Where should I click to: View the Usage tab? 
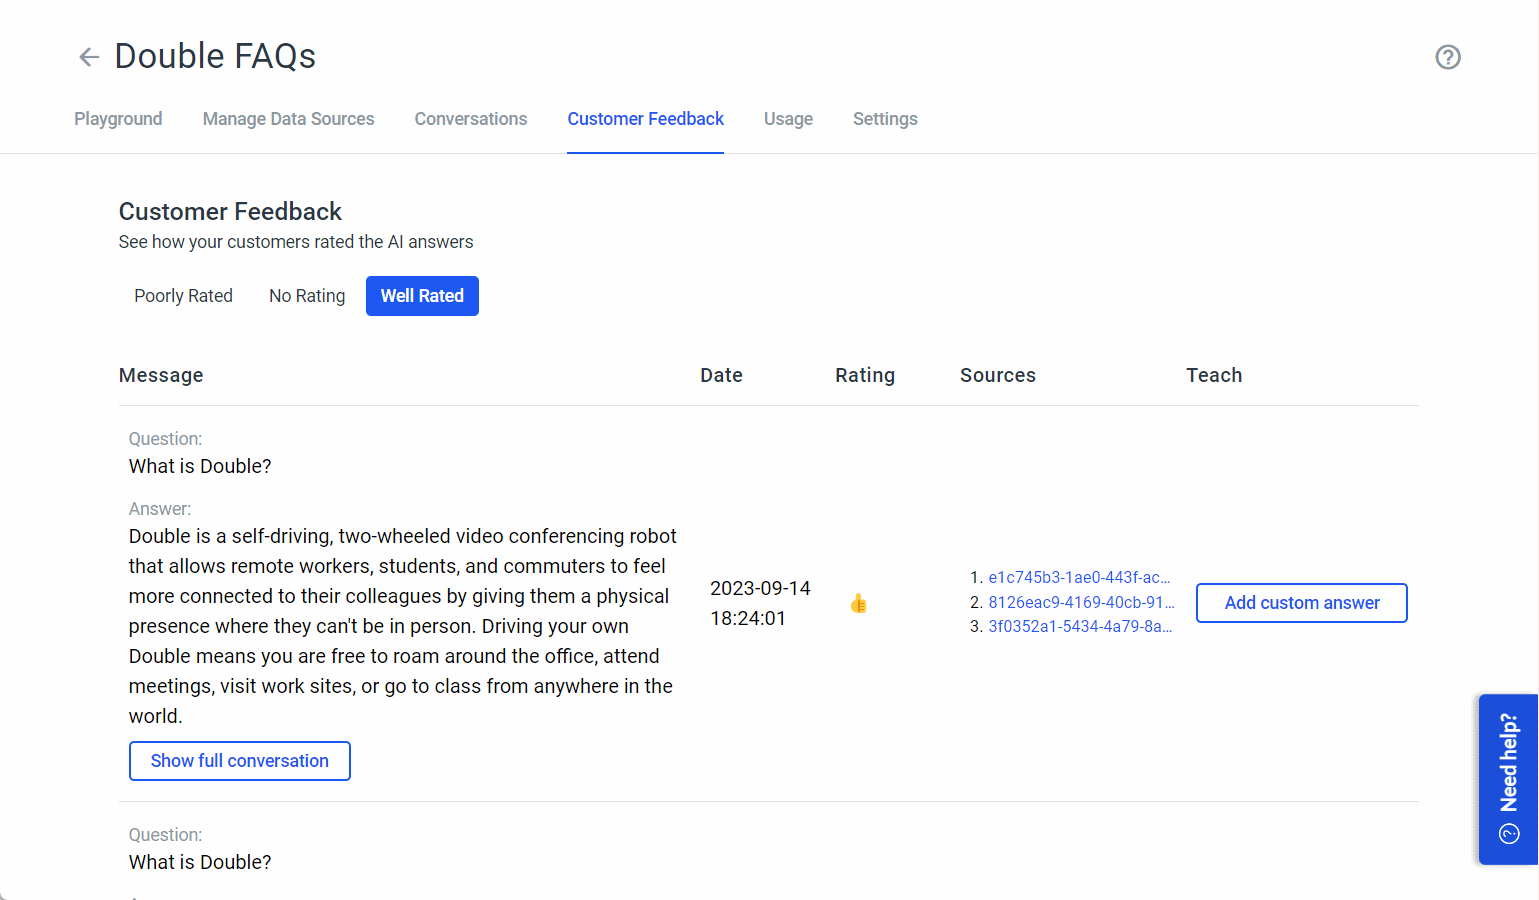pyautogui.click(x=788, y=119)
